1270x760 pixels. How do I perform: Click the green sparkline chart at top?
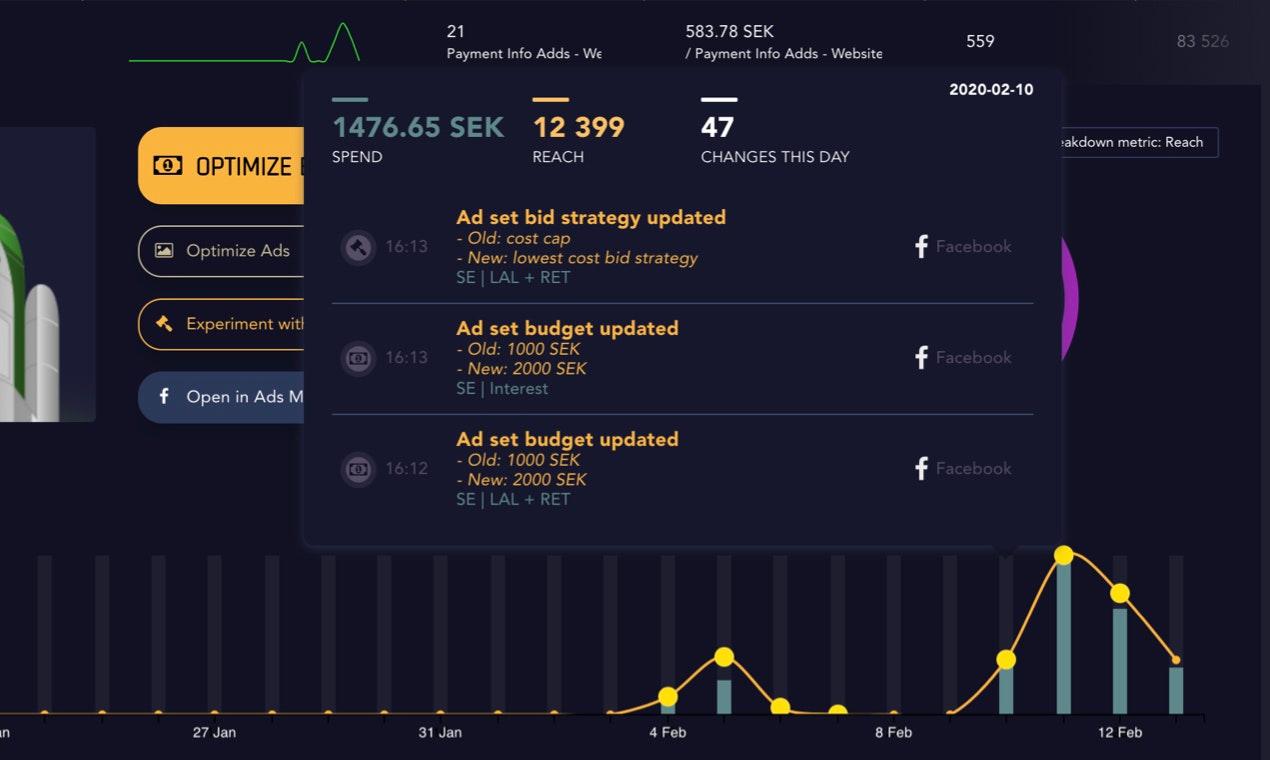pos(244,42)
